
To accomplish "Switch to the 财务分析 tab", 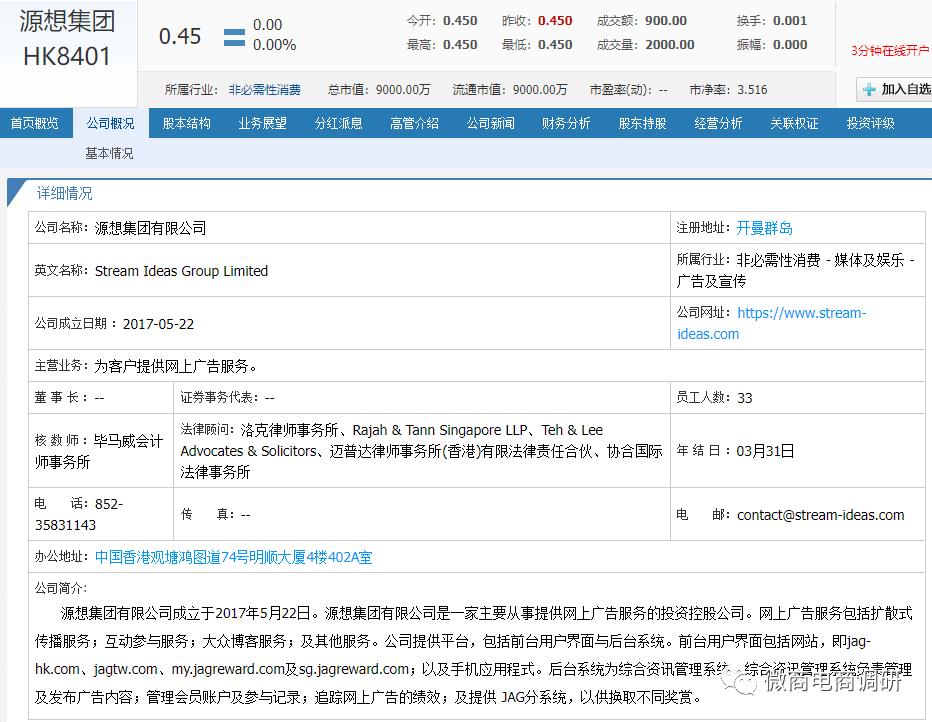I will click(566, 122).
